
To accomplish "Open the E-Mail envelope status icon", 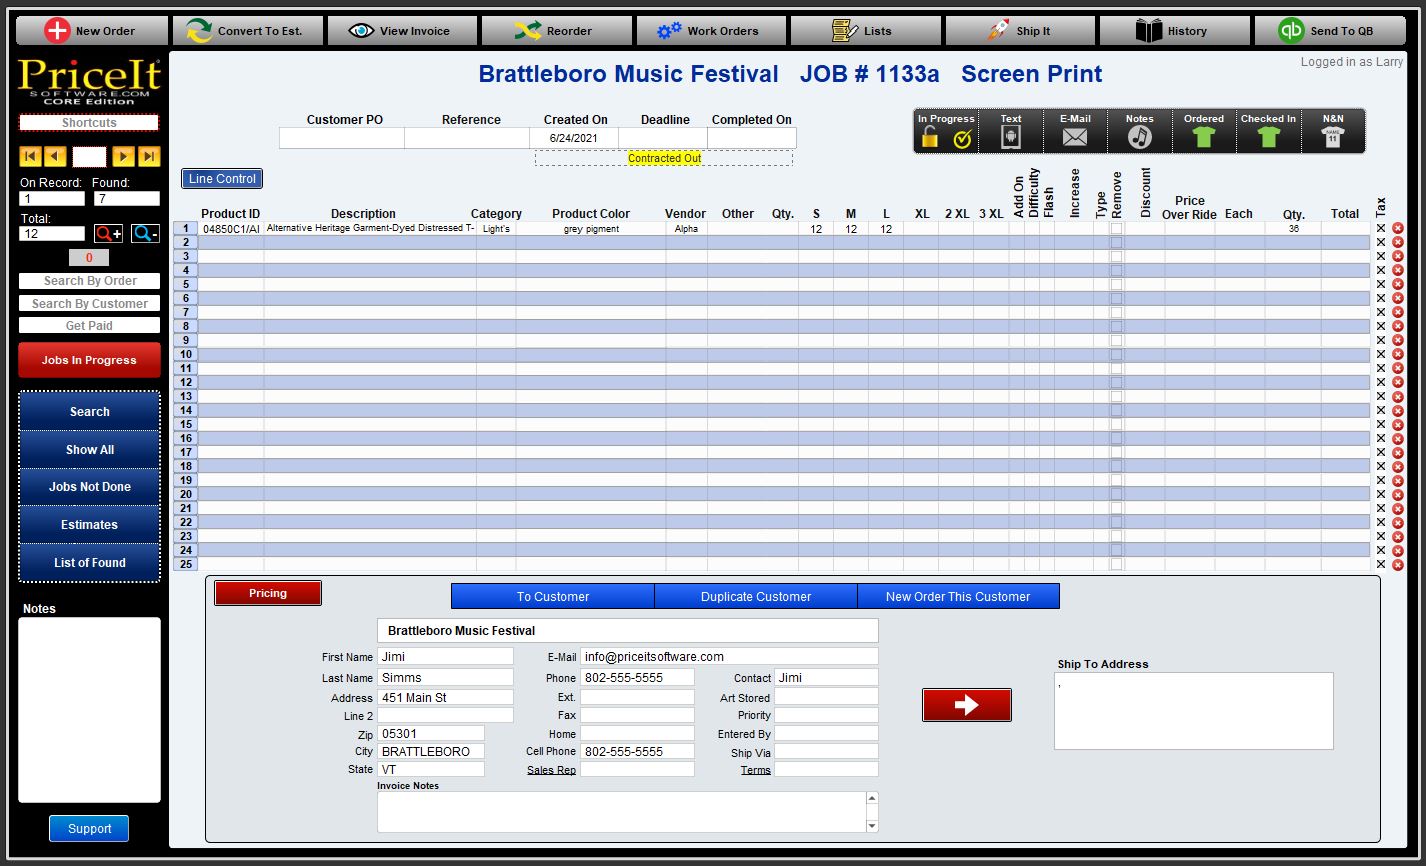I will coord(1074,135).
